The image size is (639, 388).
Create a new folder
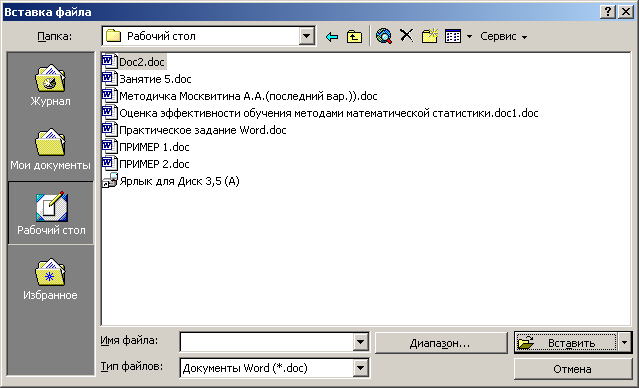(x=430, y=36)
